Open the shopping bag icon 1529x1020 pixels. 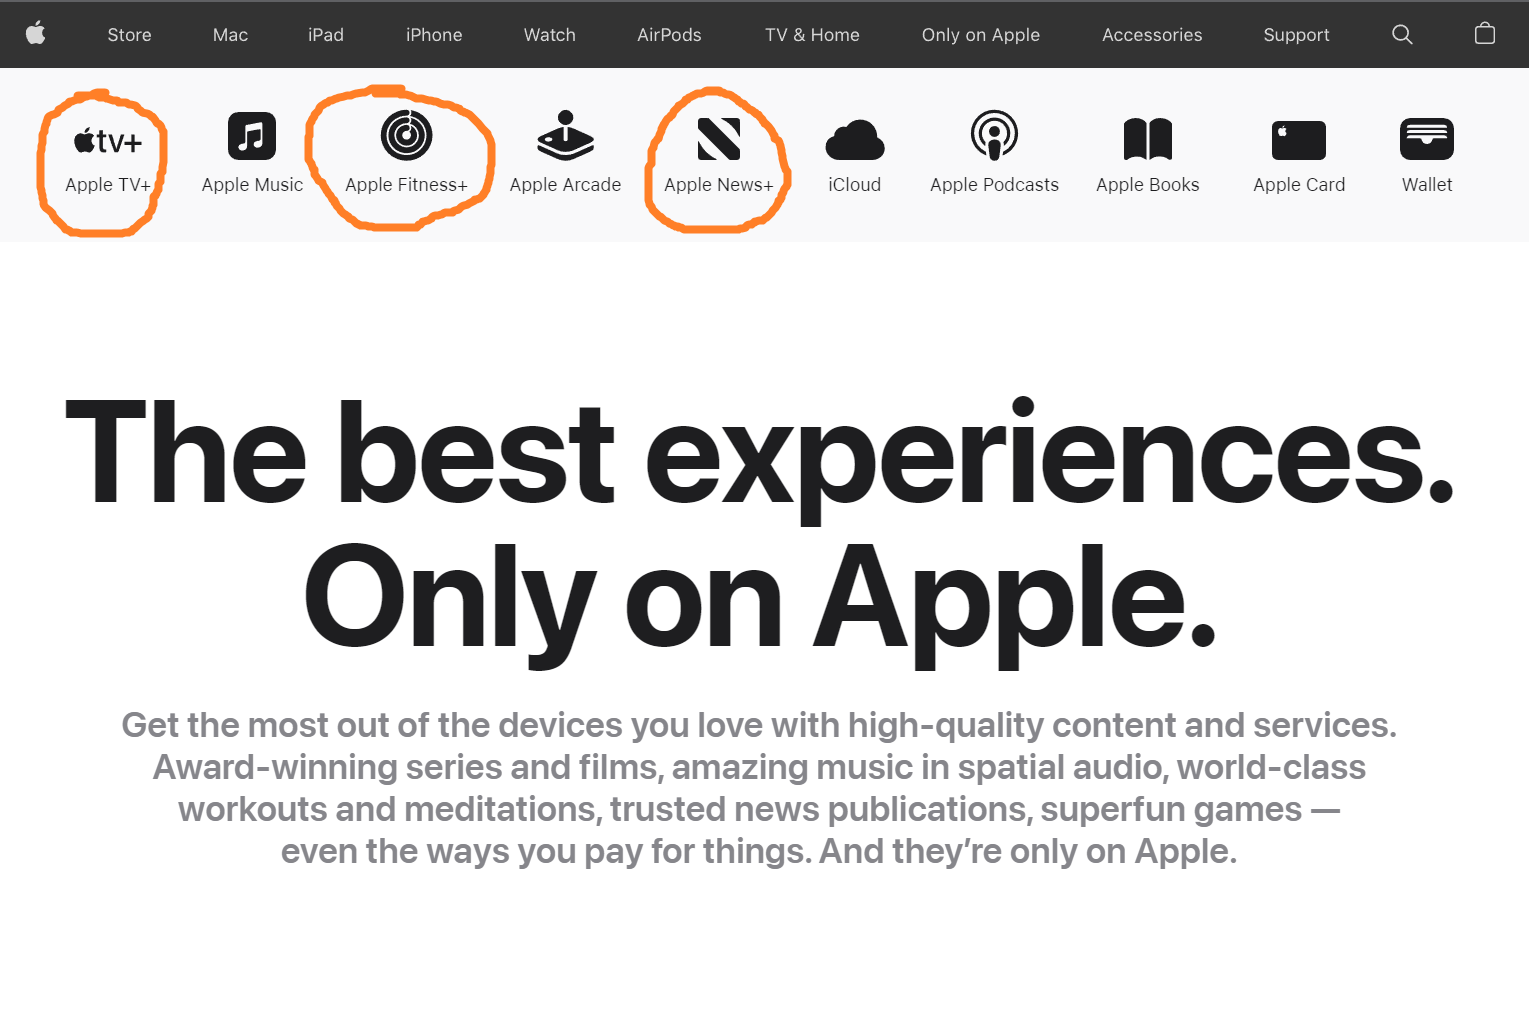(1485, 33)
